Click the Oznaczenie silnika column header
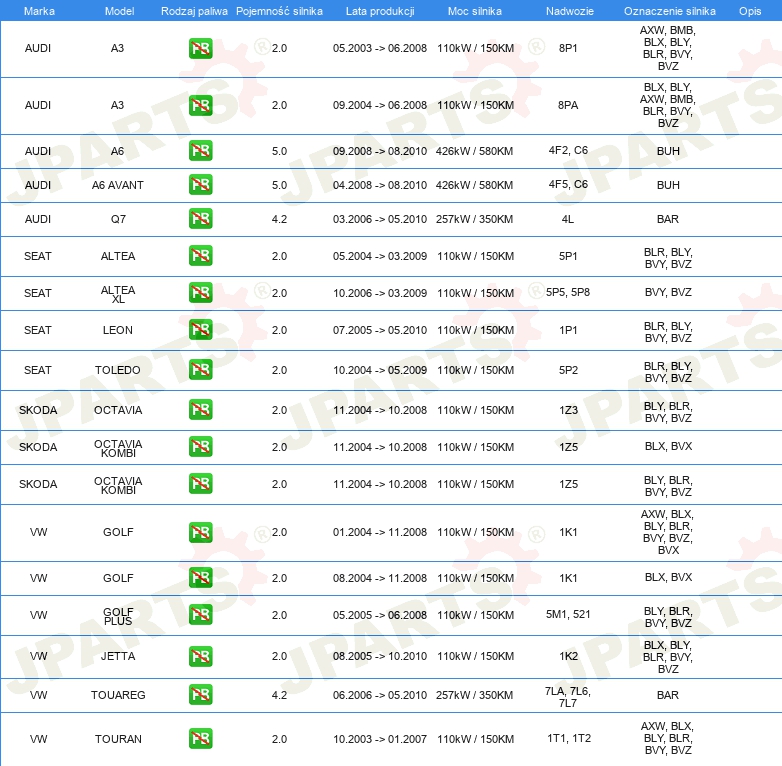This screenshot has width=782, height=766. tap(668, 10)
